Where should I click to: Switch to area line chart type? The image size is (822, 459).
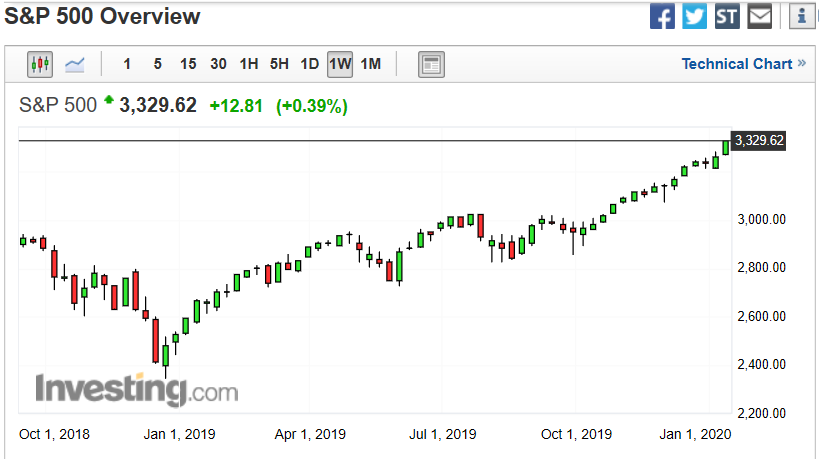(75, 65)
